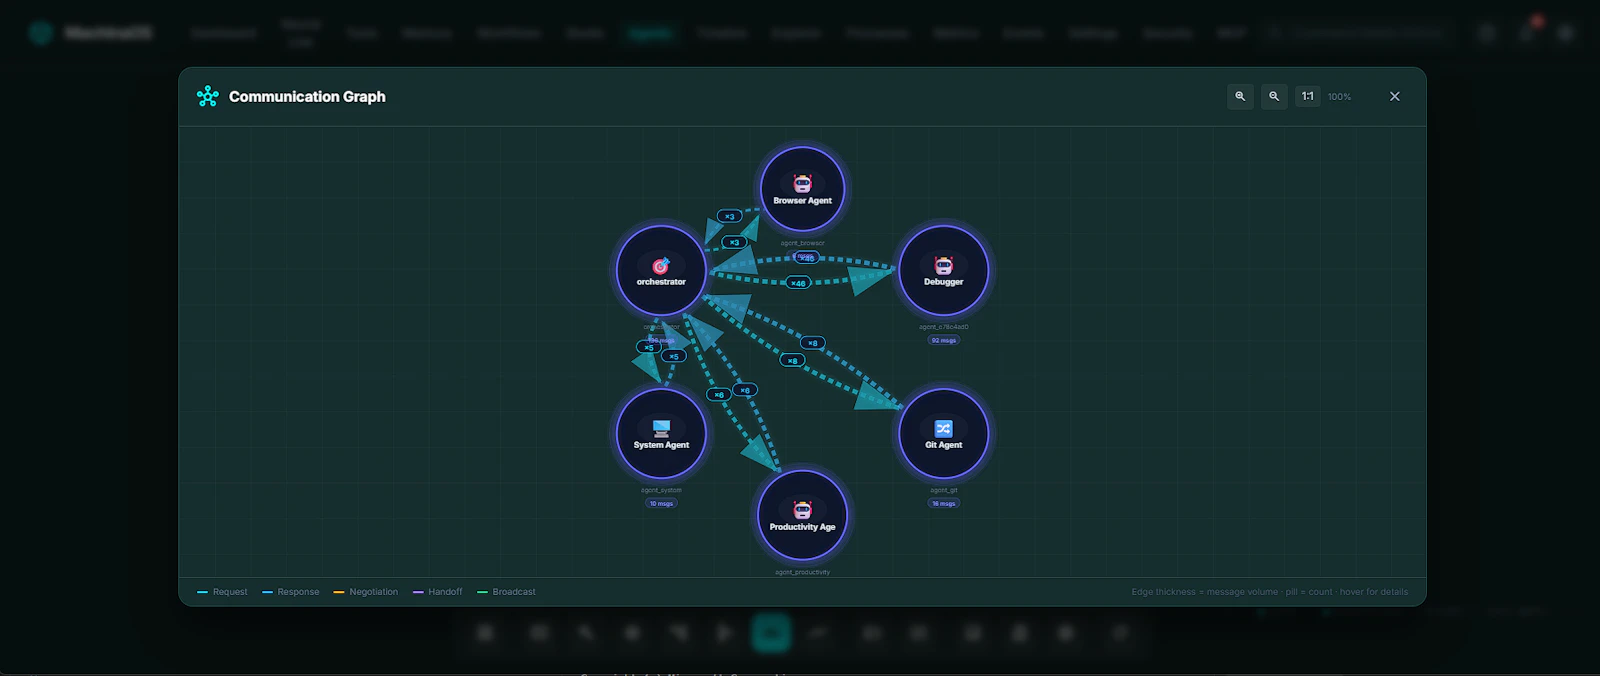Click the Response legend label

coord(298,592)
